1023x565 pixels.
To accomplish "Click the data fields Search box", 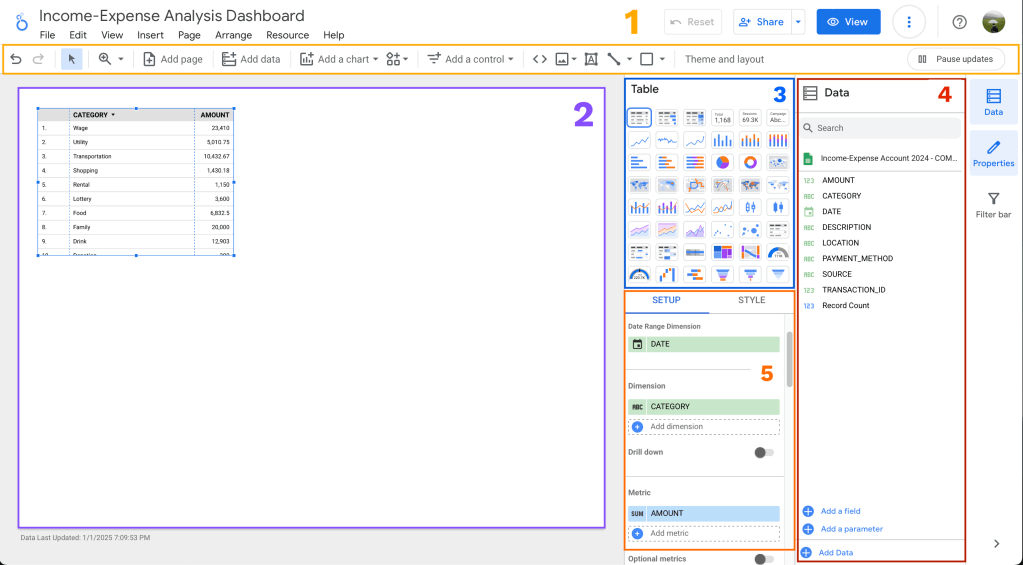I will pyautogui.click(x=880, y=128).
